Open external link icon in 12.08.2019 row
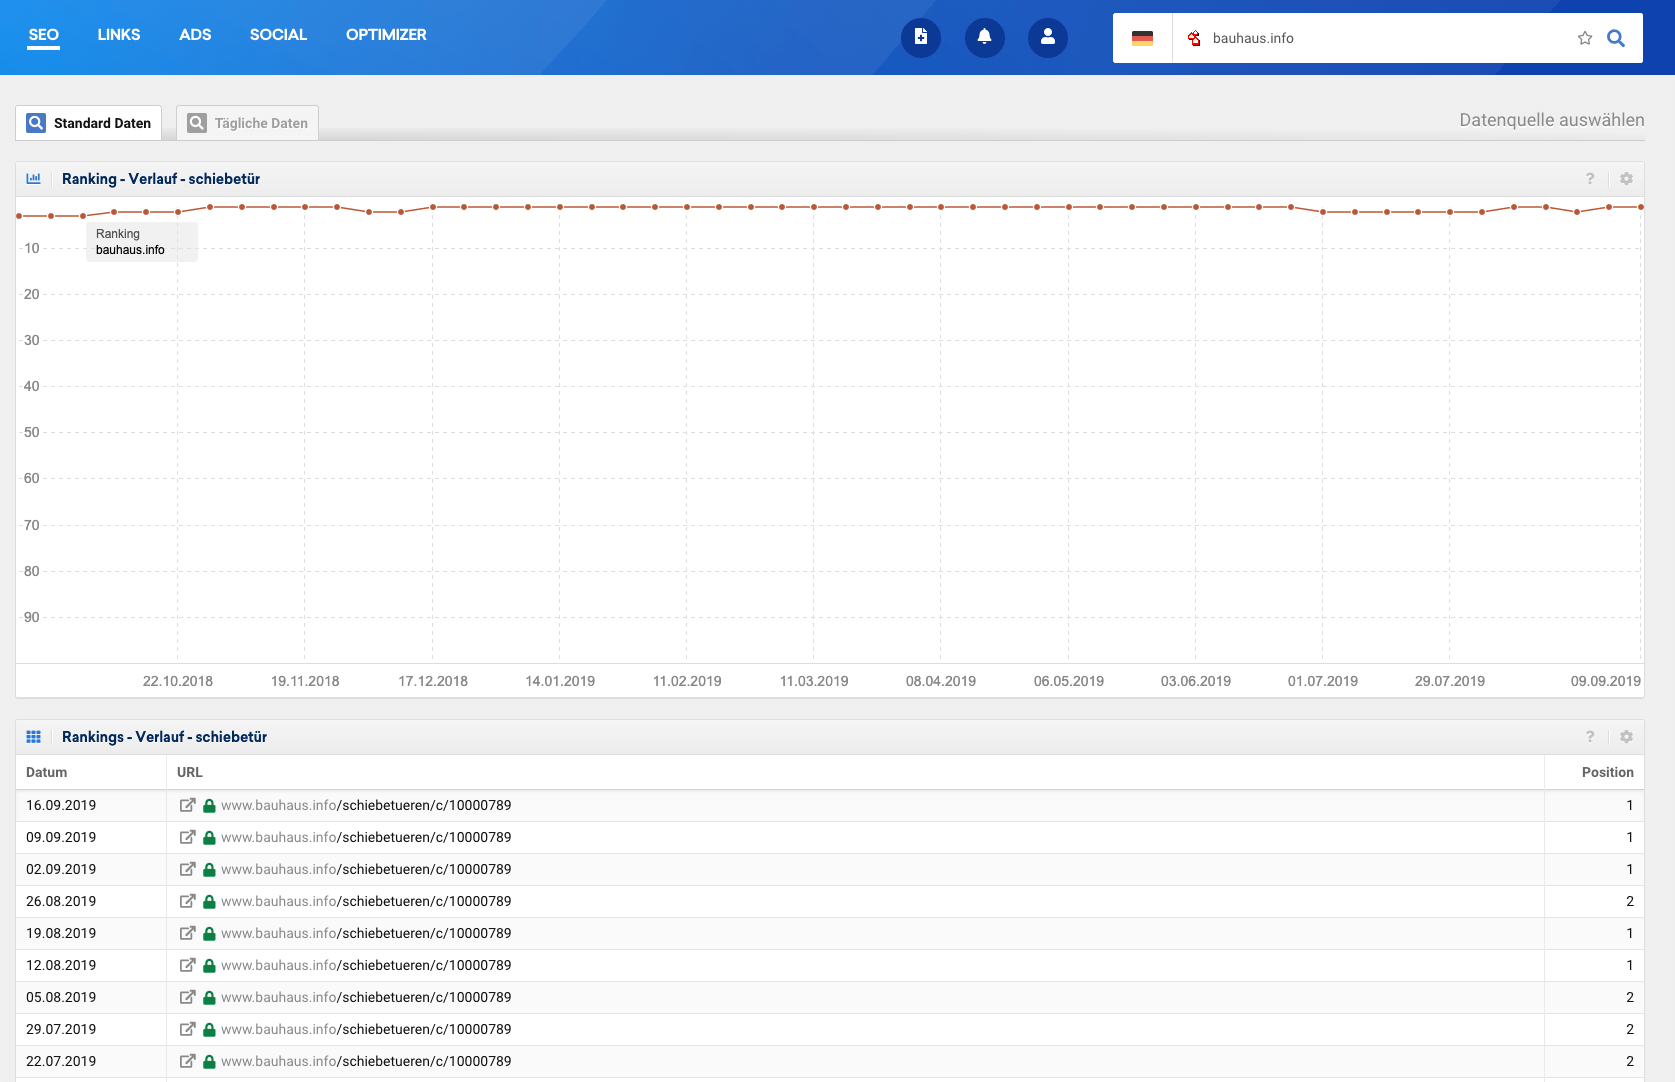The image size is (1675, 1082). (187, 965)
